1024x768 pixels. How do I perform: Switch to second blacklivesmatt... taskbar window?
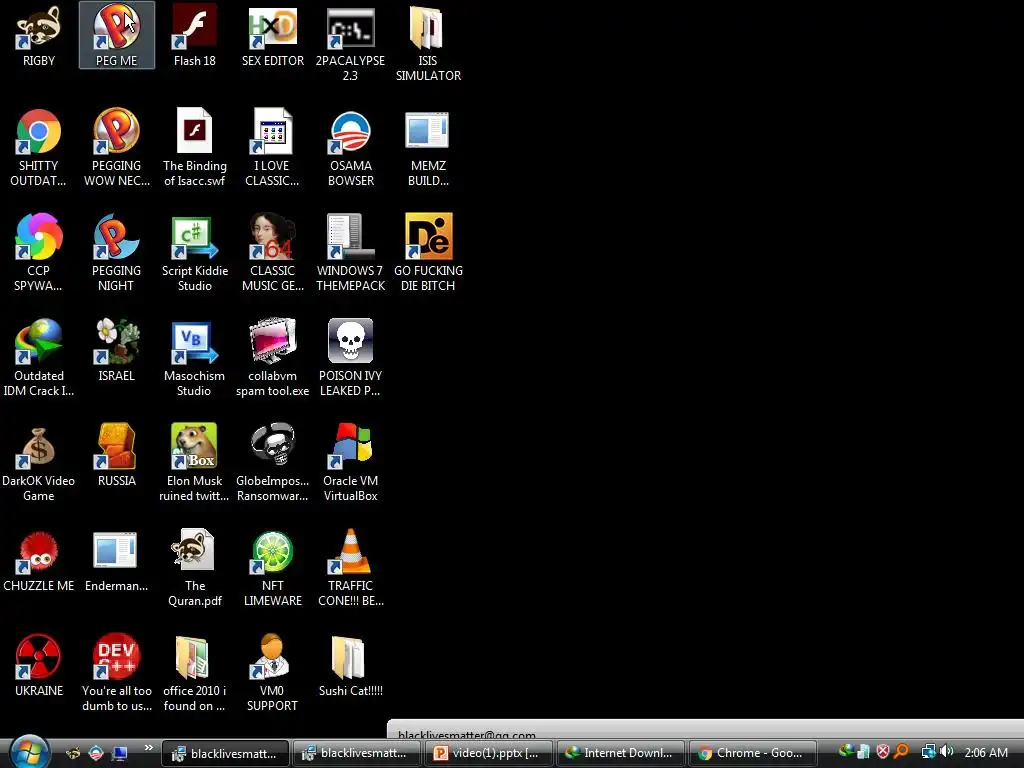click(x=357, y=754)
